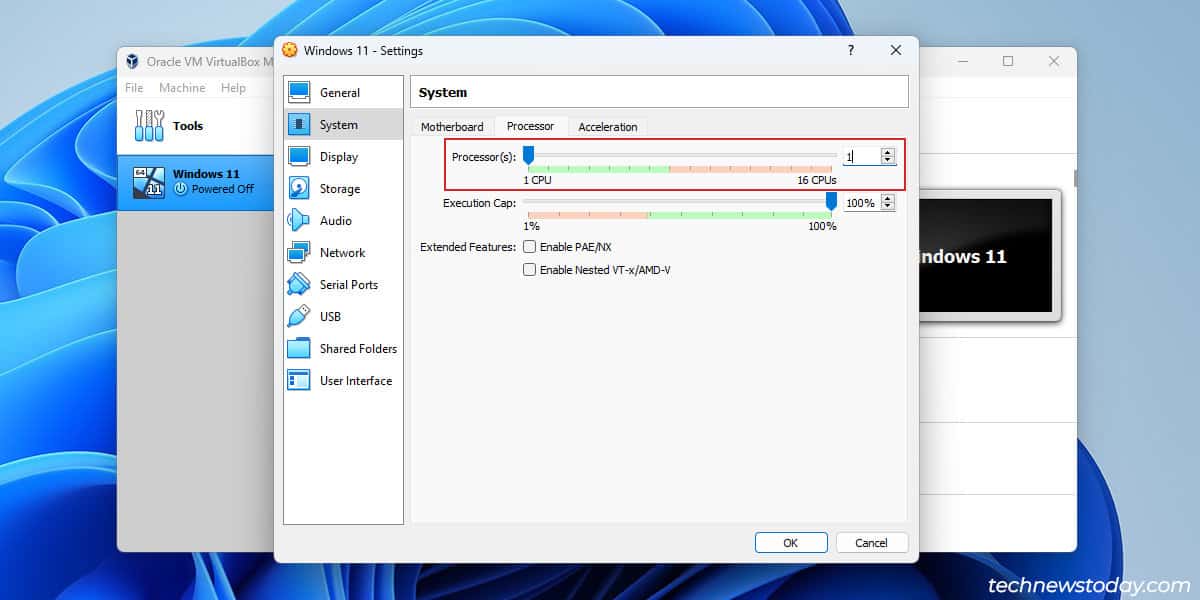The width and height of the screenshot is (1200, 600).
Task: Click the Windows 11 preview thumbnail in Manager
Action: 985,256
